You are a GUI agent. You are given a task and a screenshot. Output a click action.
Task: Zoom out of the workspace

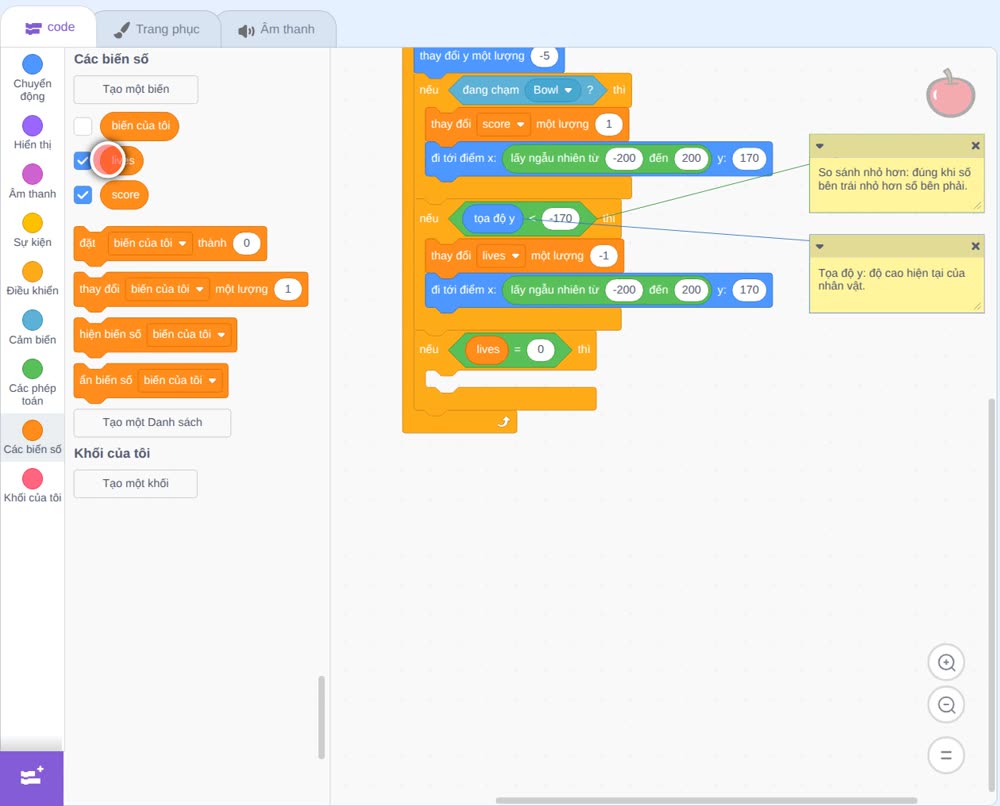(x=946, y=705)
